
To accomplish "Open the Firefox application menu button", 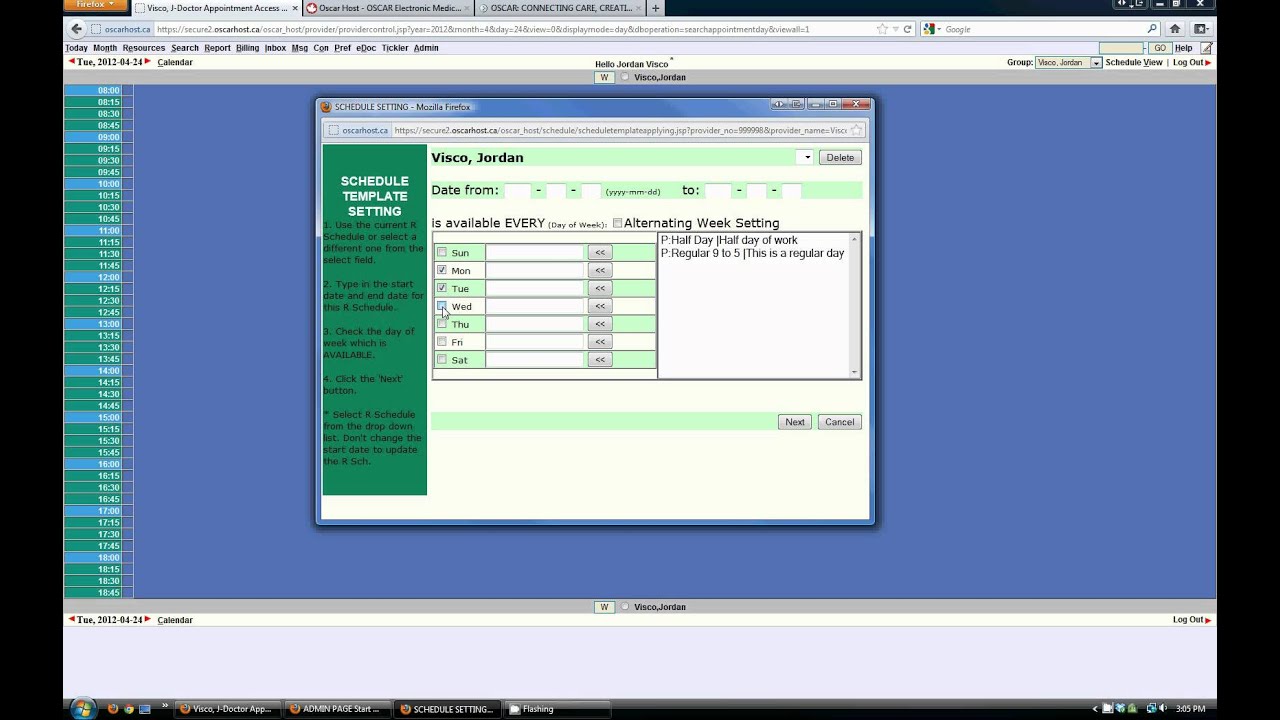I will 95,5.
